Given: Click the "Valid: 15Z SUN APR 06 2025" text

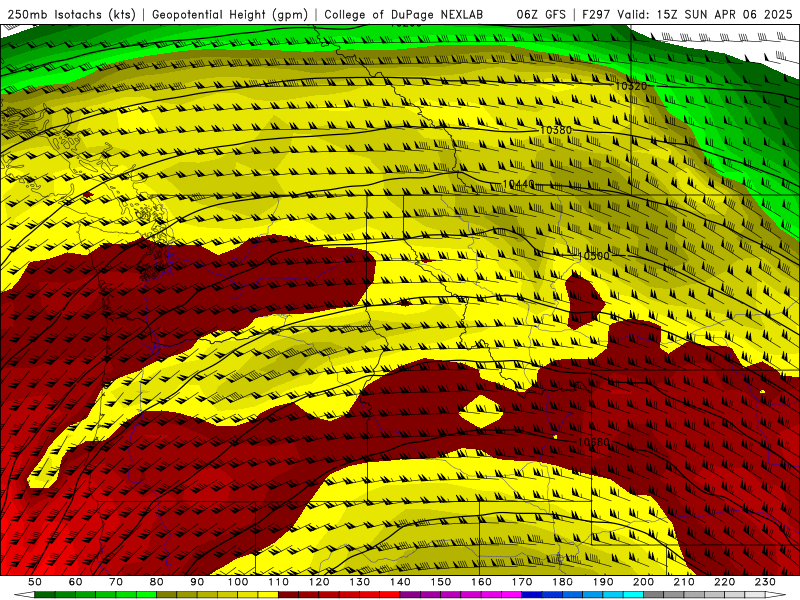Looking at the screenshot, I should pyautogui.click(x=705, y=14).
